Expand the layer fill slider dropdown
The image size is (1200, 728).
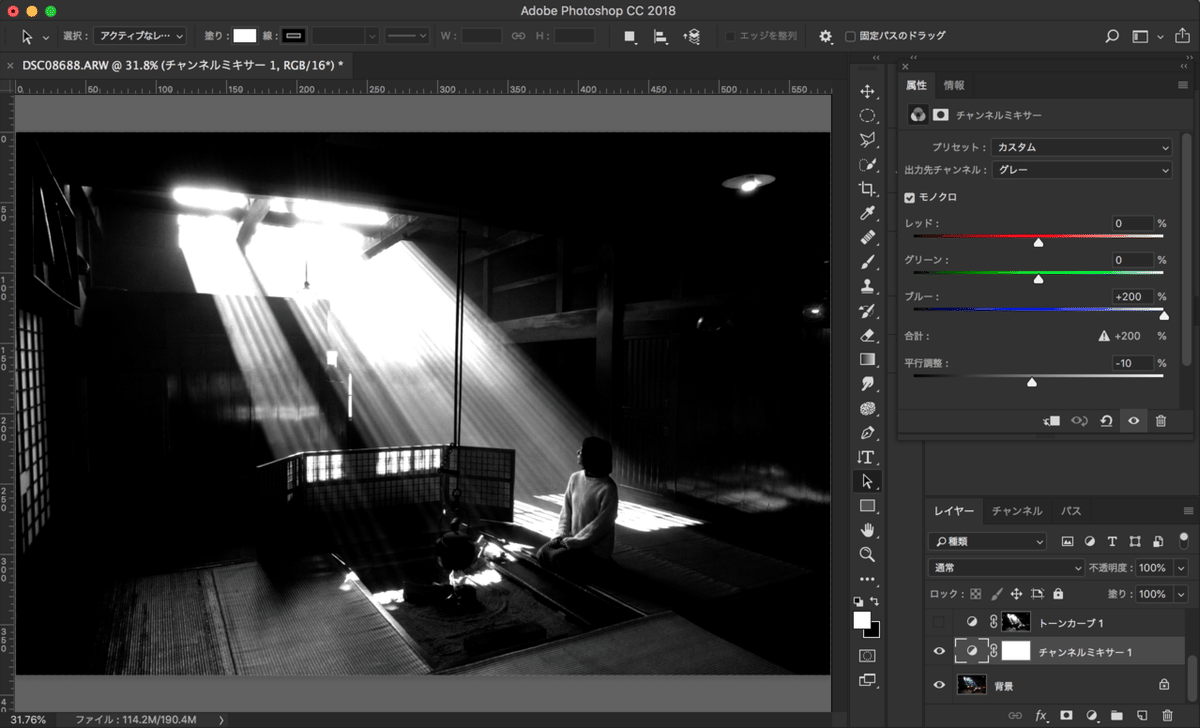click(x=1180, y=594)
